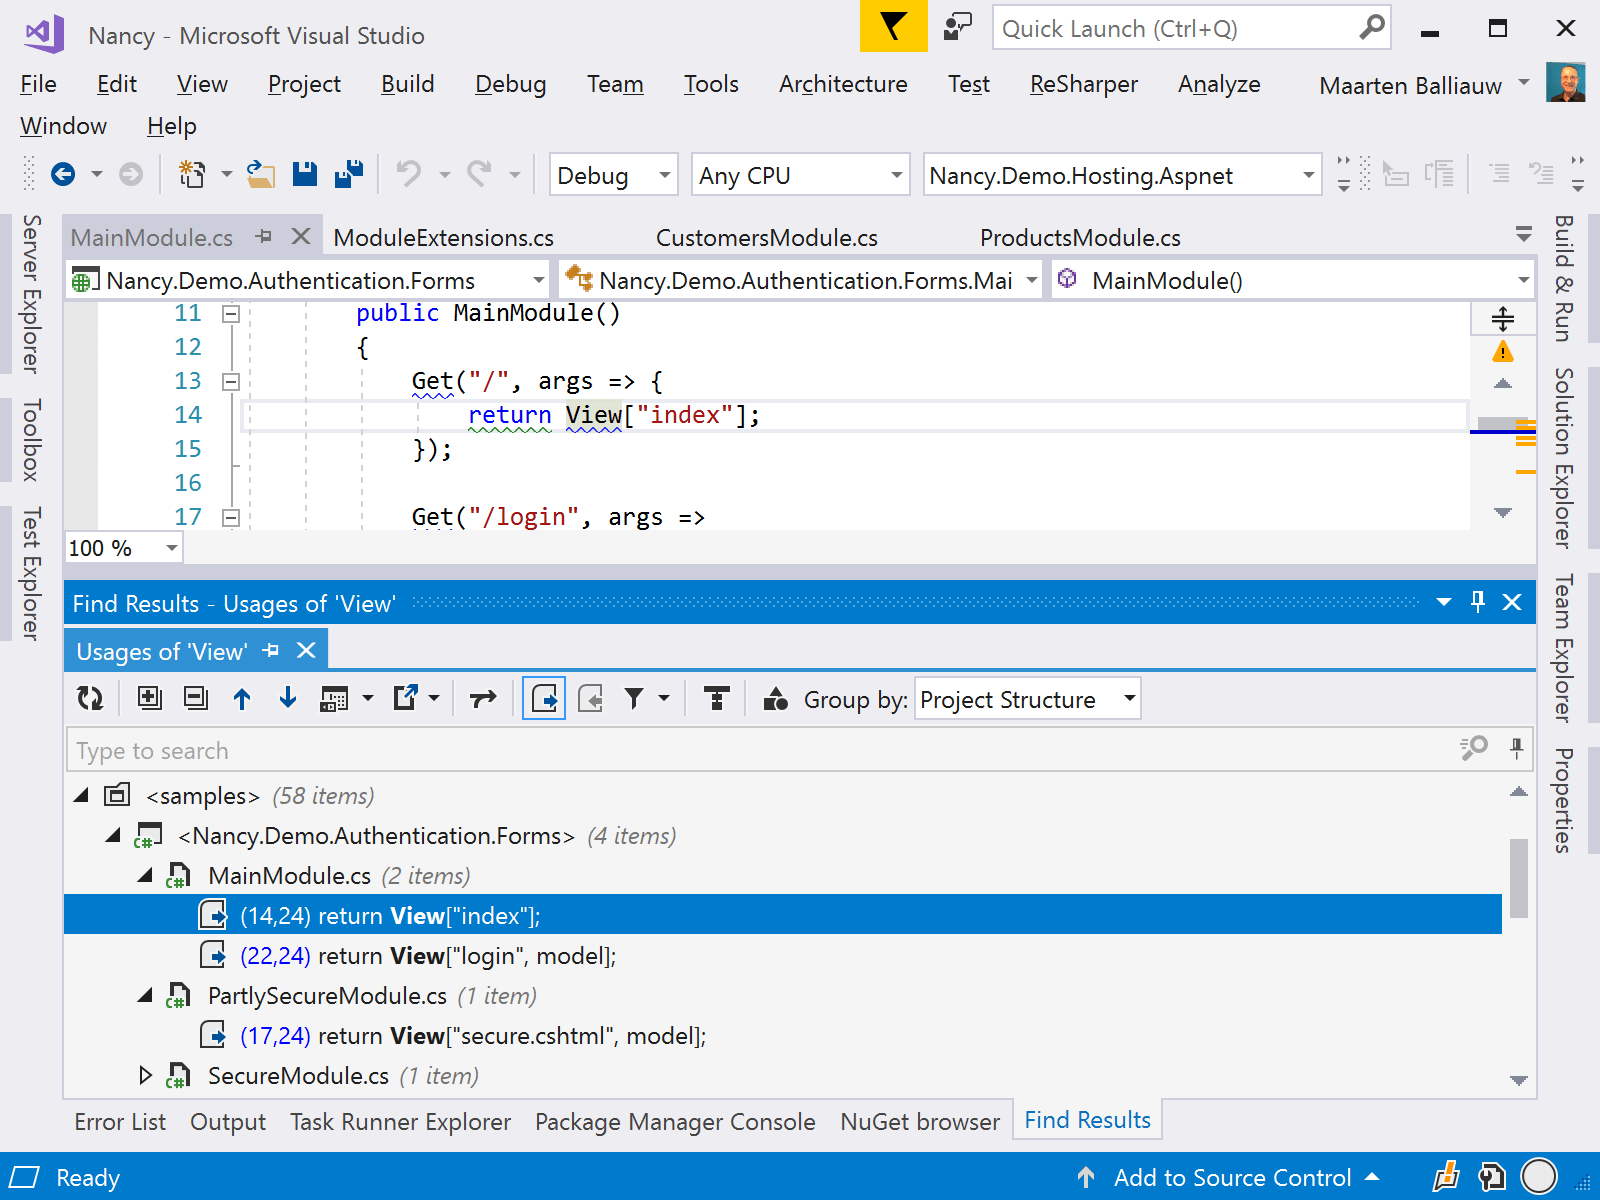This screenshot has height=1200, width=1600.
Task: Open the Server Explorer side panel
Action: (x=32, y=294)
